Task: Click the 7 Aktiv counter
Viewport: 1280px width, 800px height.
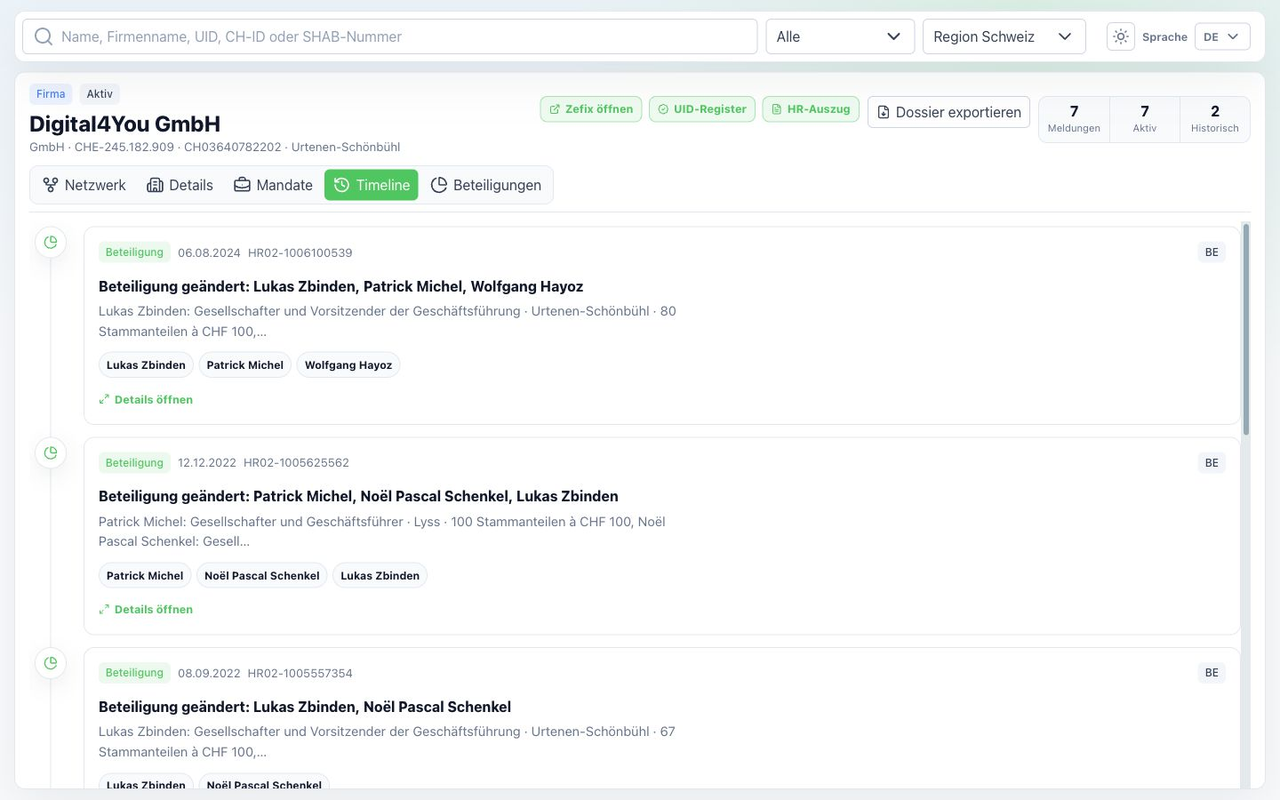Action: pos(1145,119)
